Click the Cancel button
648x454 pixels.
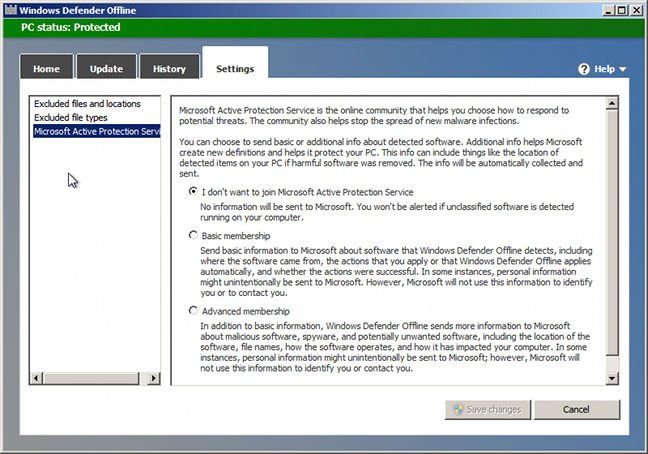(x=577, y=409)
